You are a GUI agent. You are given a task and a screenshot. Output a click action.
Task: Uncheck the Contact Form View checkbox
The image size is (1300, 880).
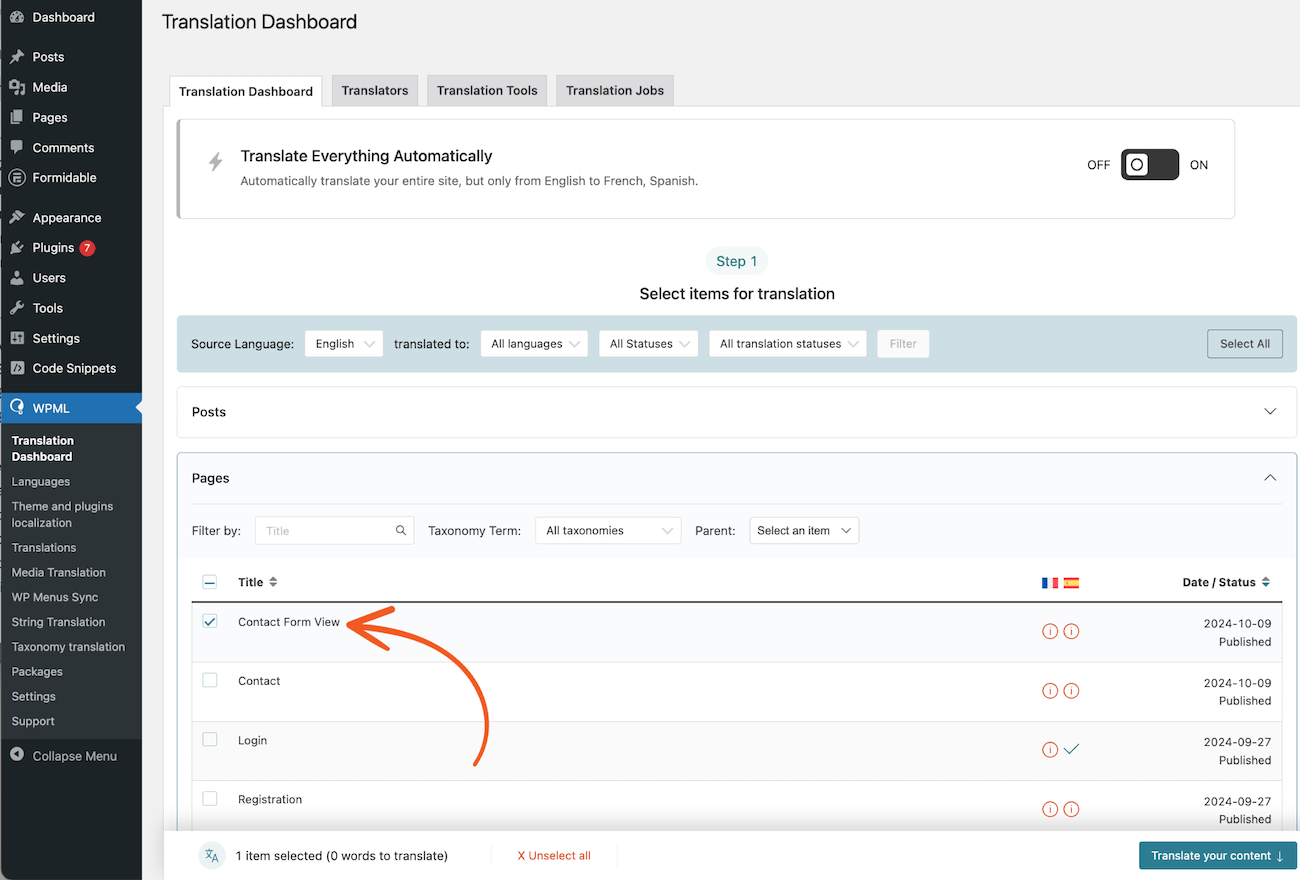pyautogui.click(x=210, y=621)
